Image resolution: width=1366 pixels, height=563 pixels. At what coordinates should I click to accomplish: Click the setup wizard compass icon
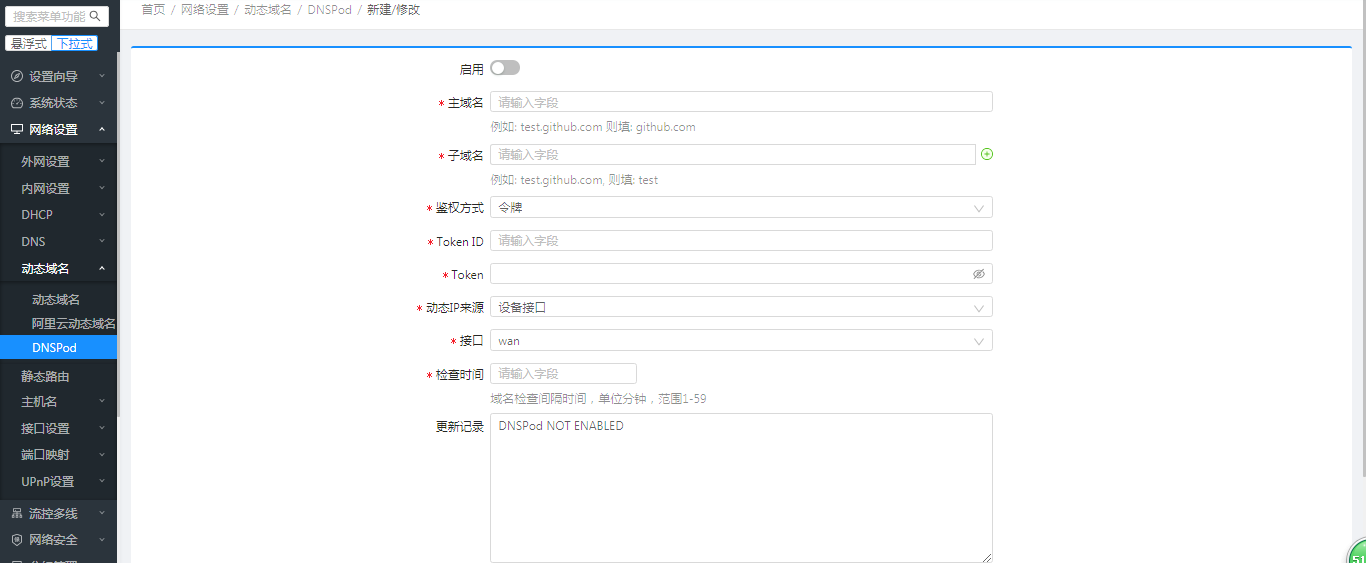click(x=16, y=77)
